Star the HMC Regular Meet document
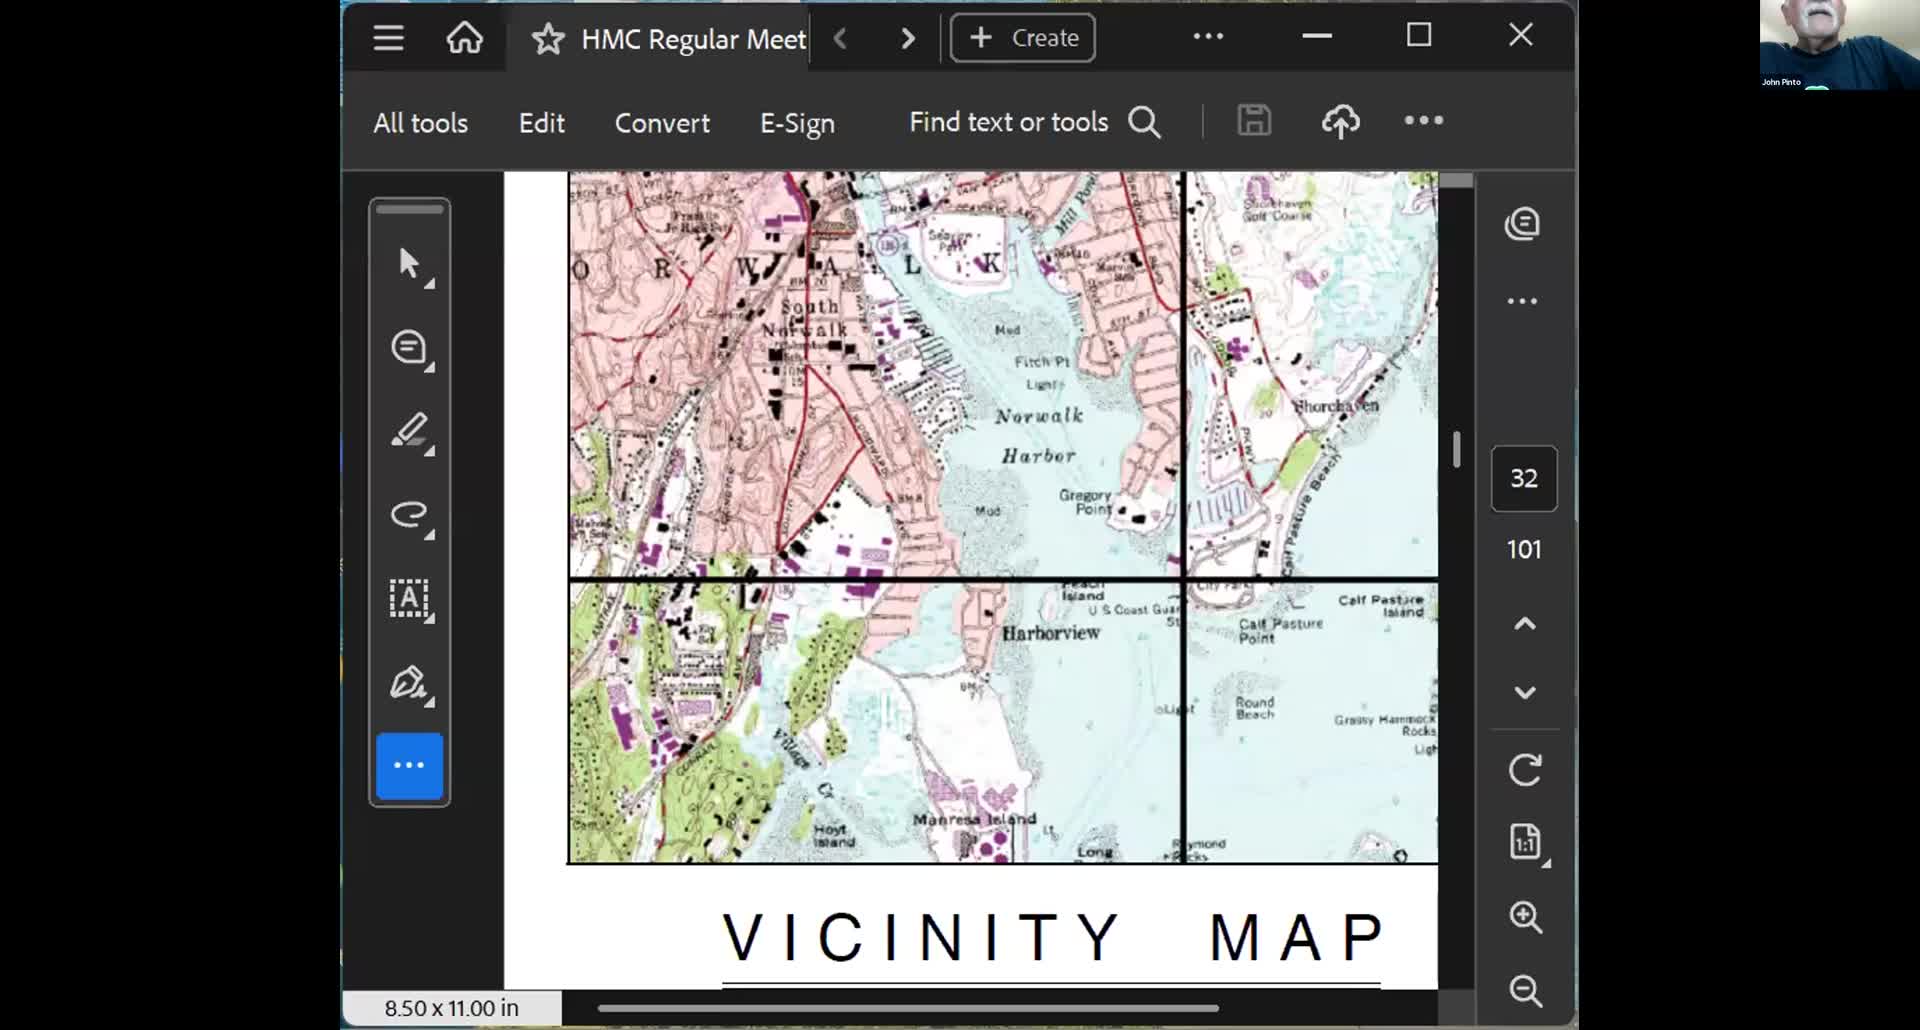1920x1030 pixels. (x=547, y=39)
